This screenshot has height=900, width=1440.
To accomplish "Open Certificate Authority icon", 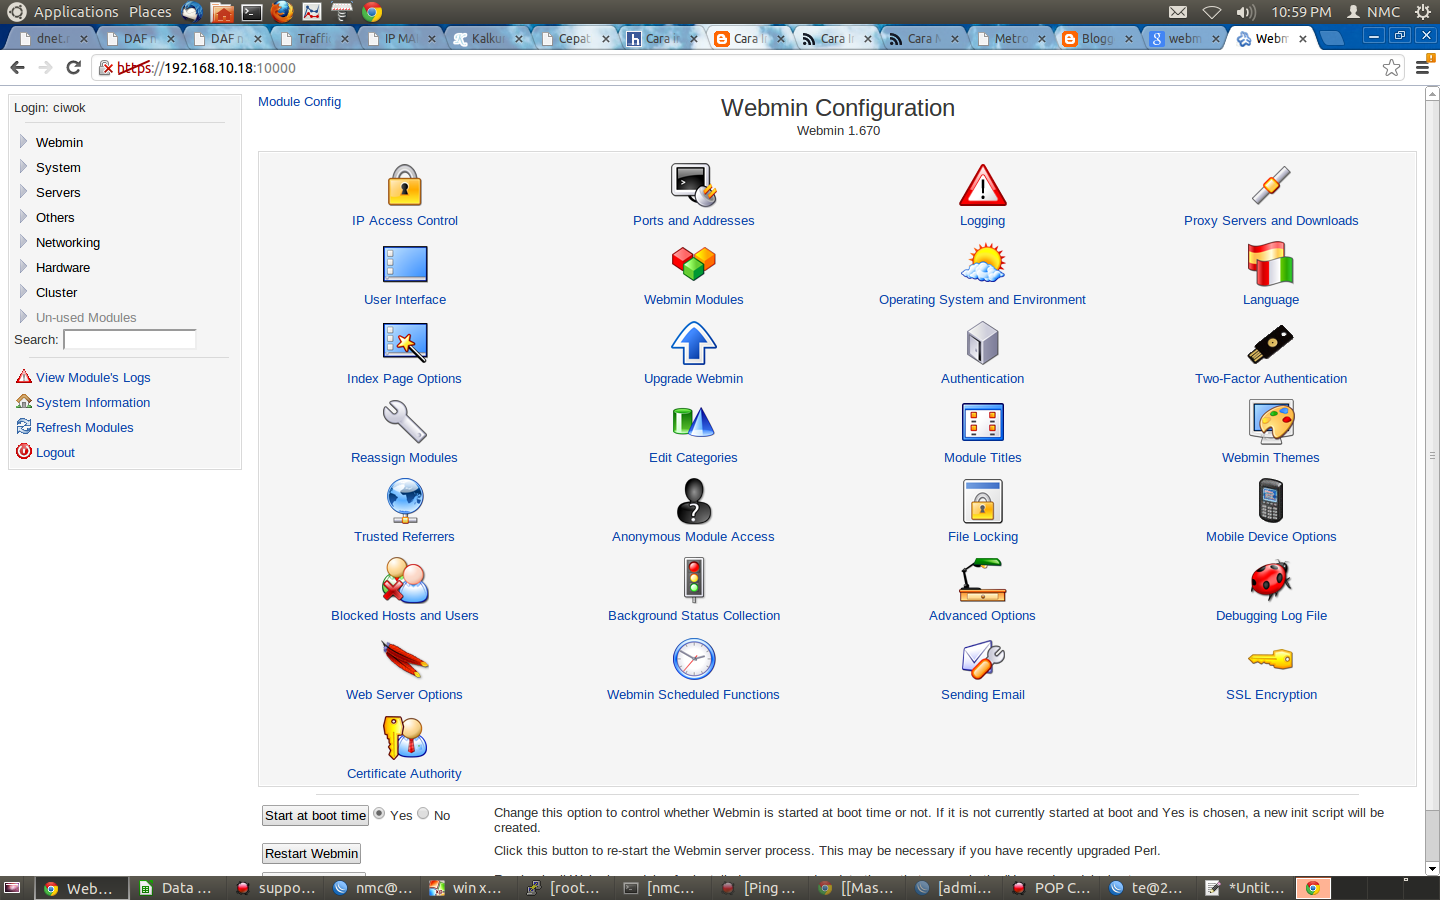I will [405, 738].
